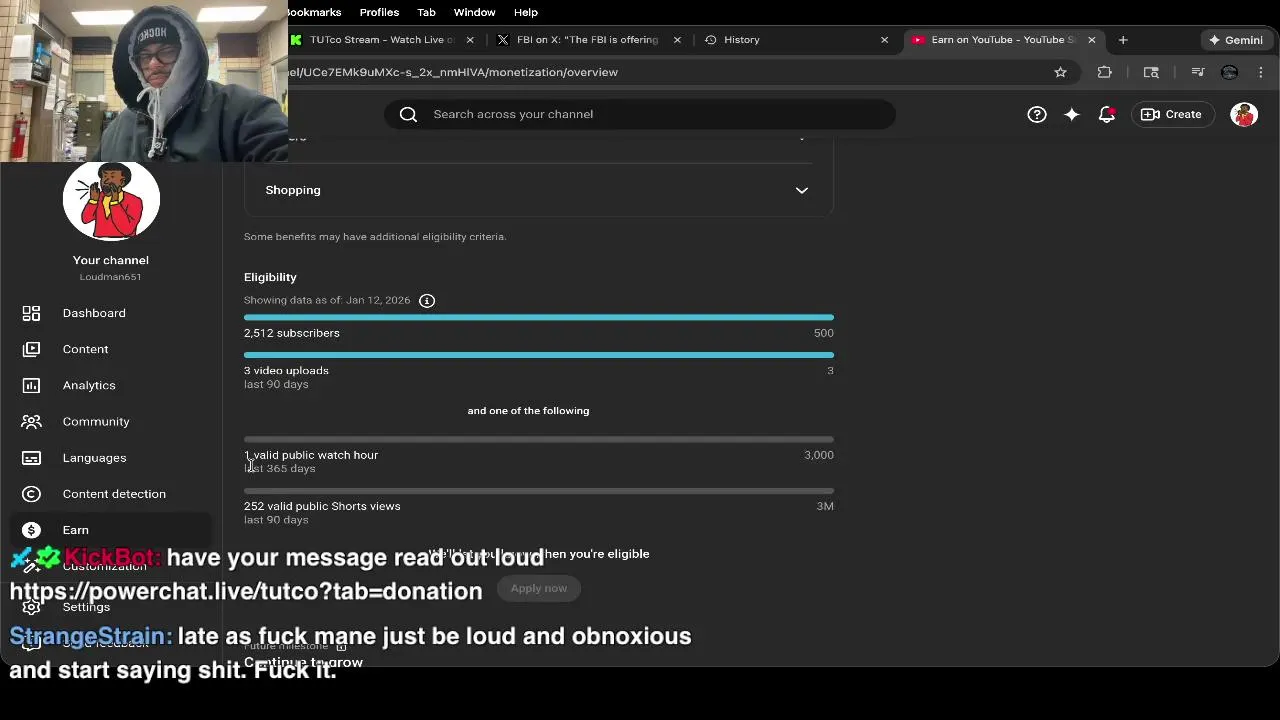The image size is (1280, 720).
Task: Open the notifications bell
Action: click(x=1106, y=114)
